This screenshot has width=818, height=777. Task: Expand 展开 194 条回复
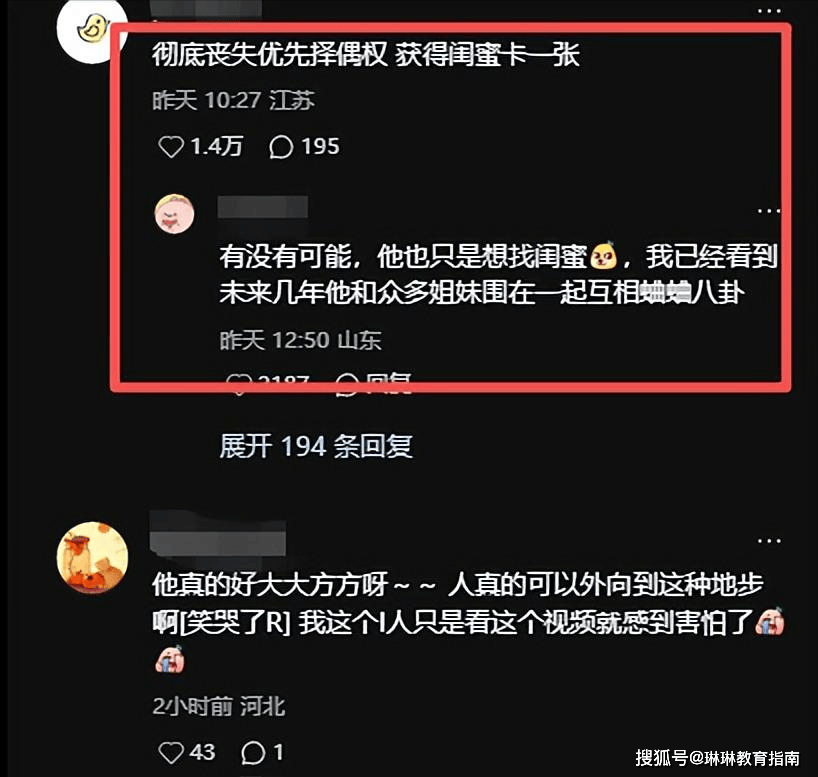pyautogui.click(x=316, y=447)
